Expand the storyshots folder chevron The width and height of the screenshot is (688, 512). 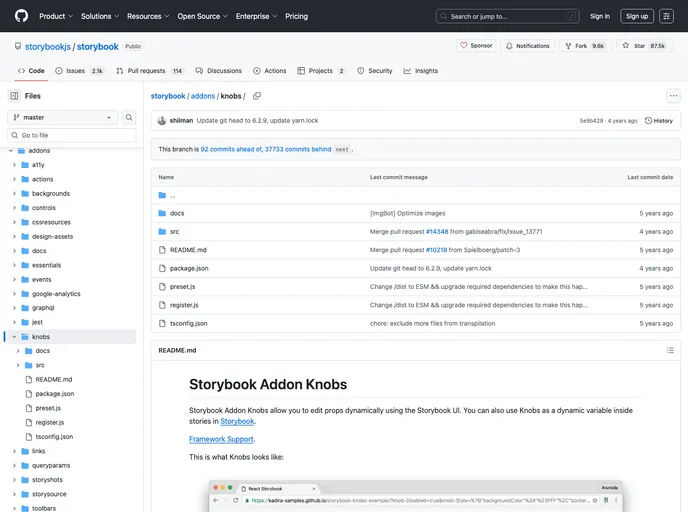(14, 480)
